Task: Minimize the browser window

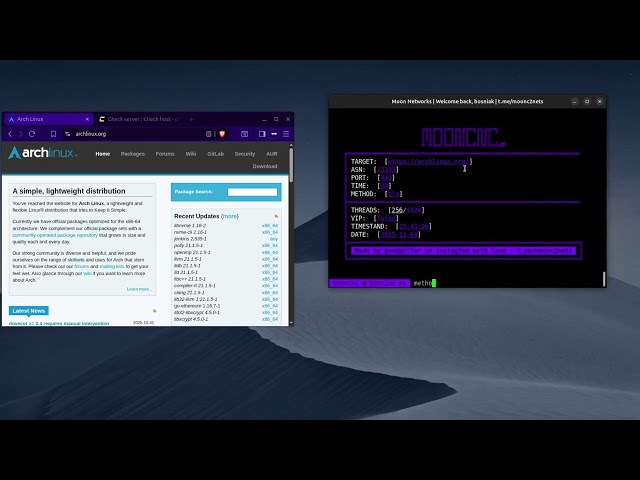Action: point(264,119)
